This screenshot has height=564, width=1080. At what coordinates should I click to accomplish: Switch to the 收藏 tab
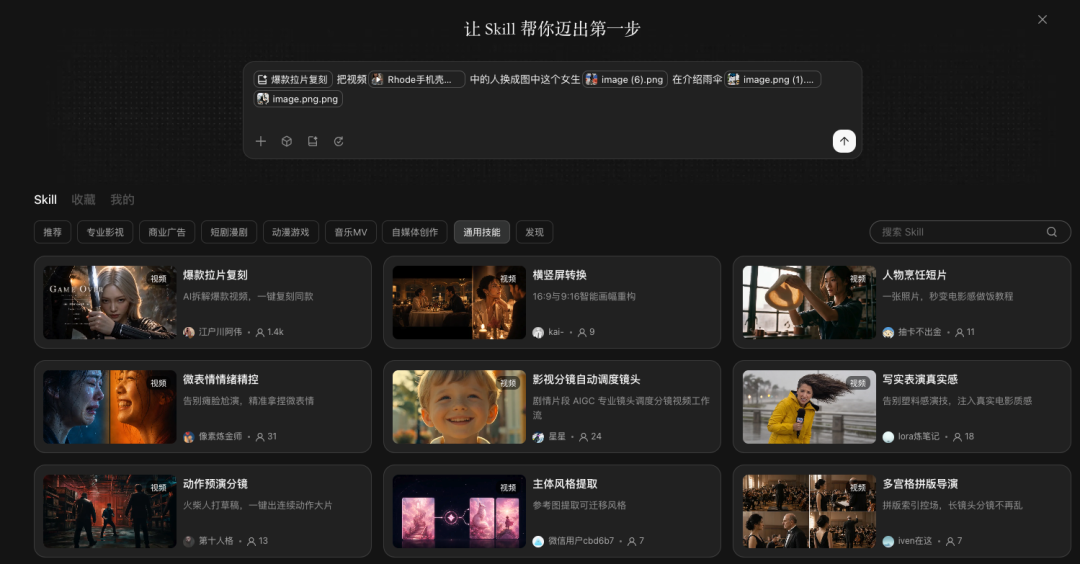tap(83, 200)
